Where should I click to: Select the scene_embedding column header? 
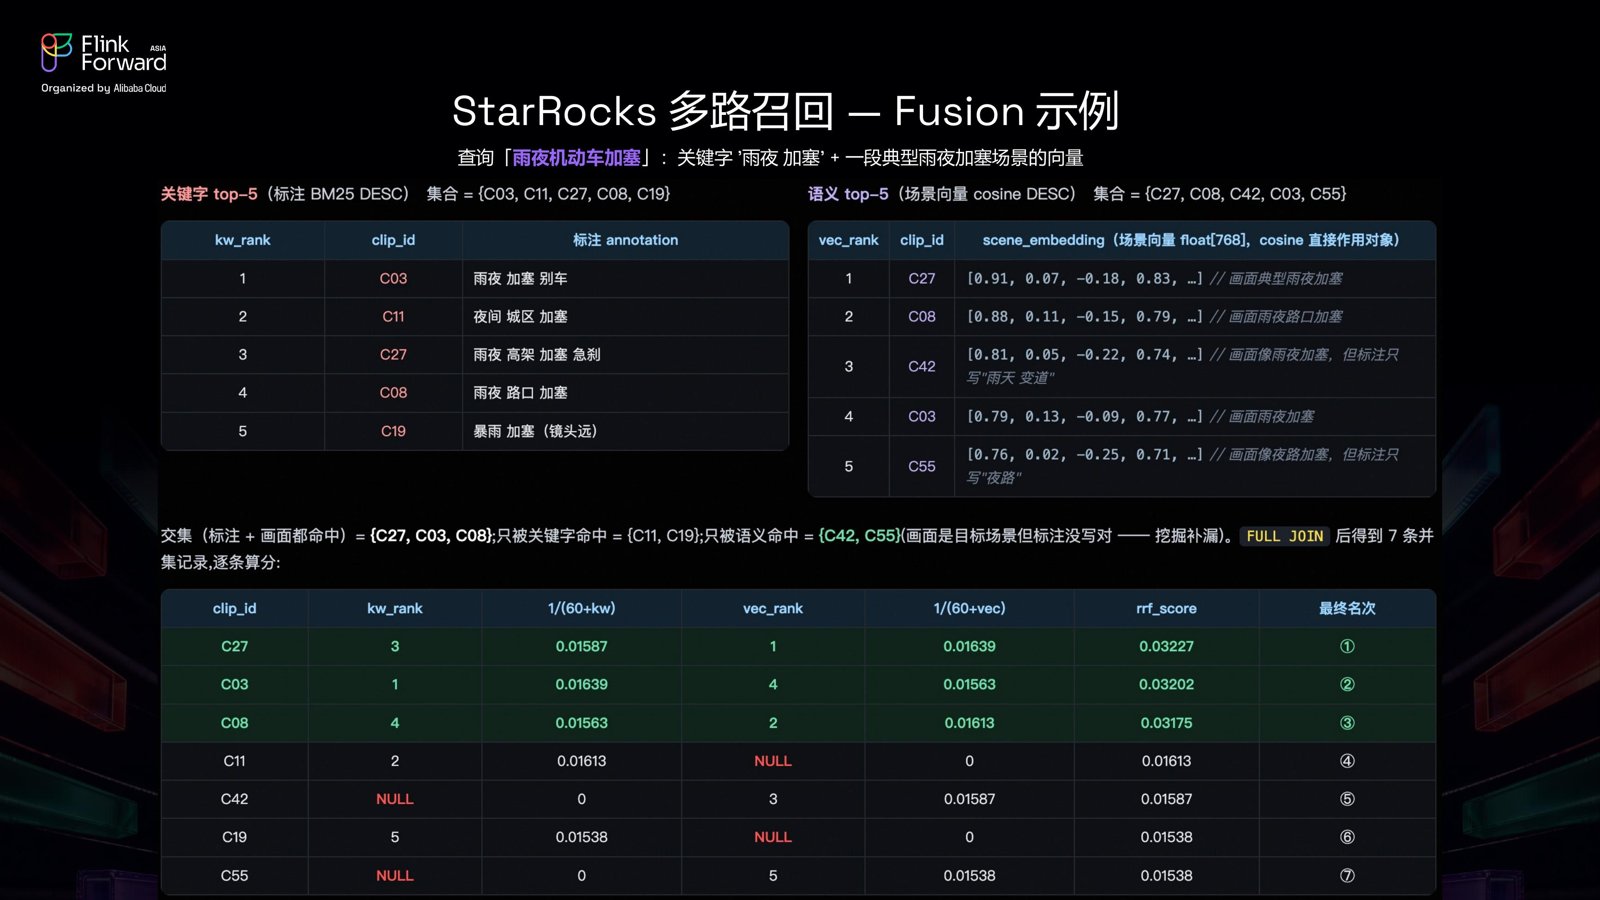pos(1191,240)
